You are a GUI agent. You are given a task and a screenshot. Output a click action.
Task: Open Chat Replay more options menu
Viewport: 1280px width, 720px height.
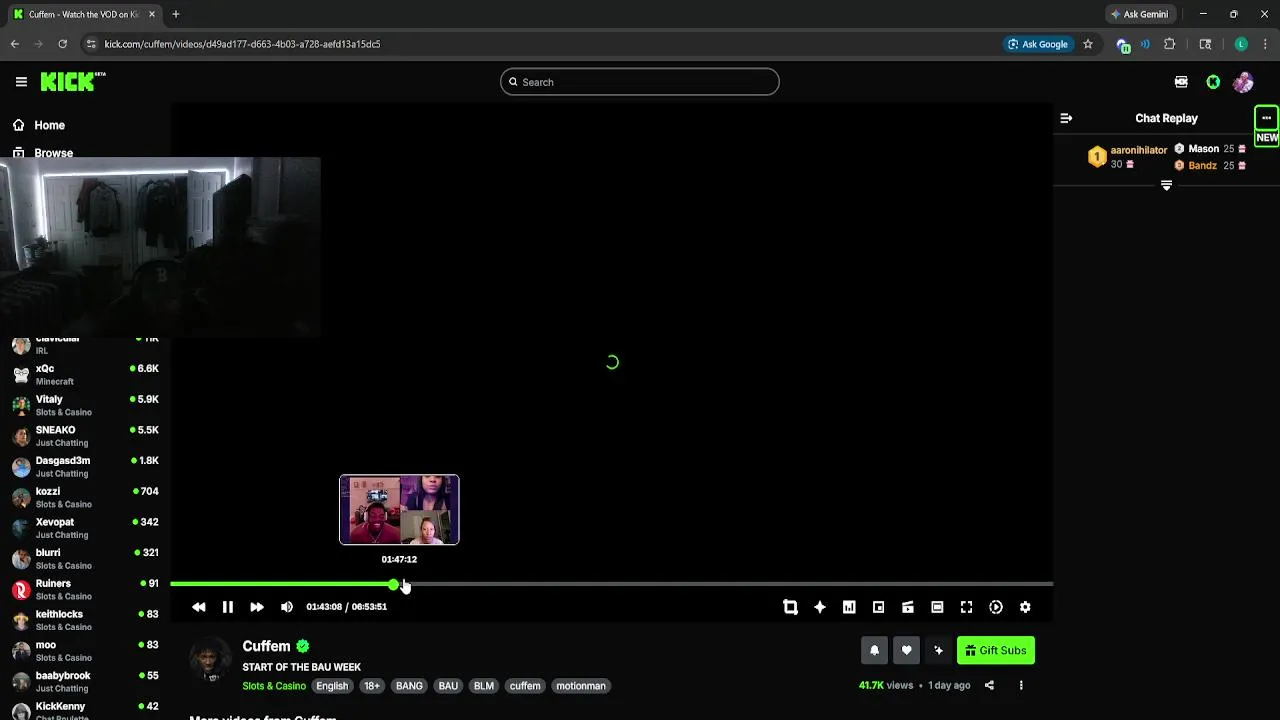[1266, 118]
